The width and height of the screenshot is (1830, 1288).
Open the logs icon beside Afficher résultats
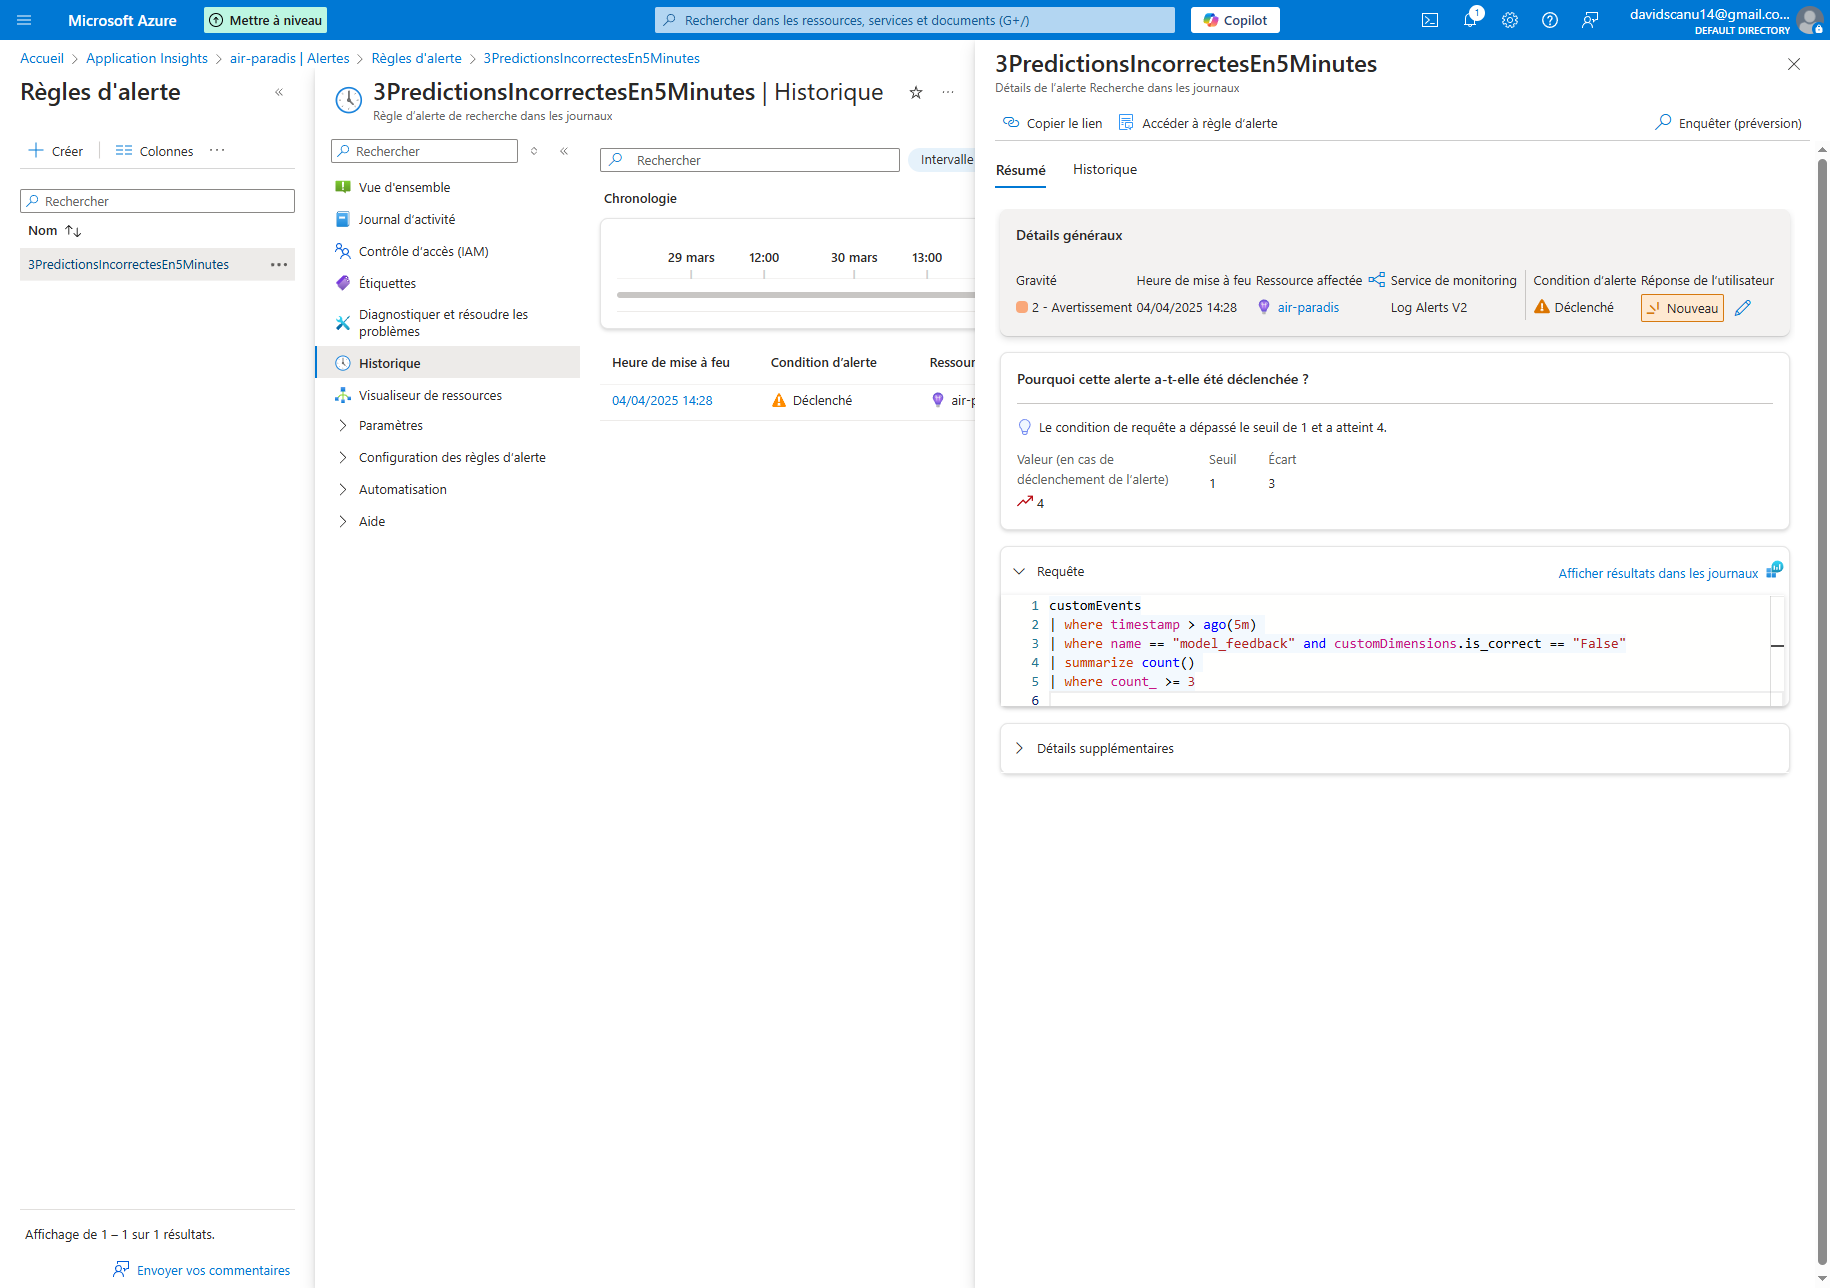[x=1774, y=570]
